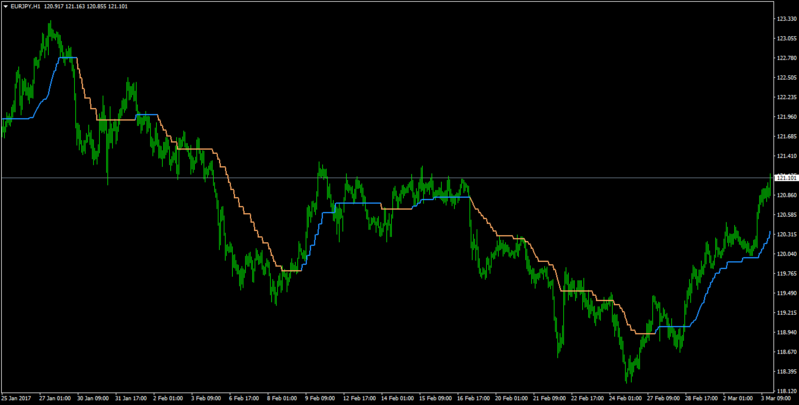
Task: Click the 120.040 price scale label
Action: pyautogui.click(x=786, y=254)
